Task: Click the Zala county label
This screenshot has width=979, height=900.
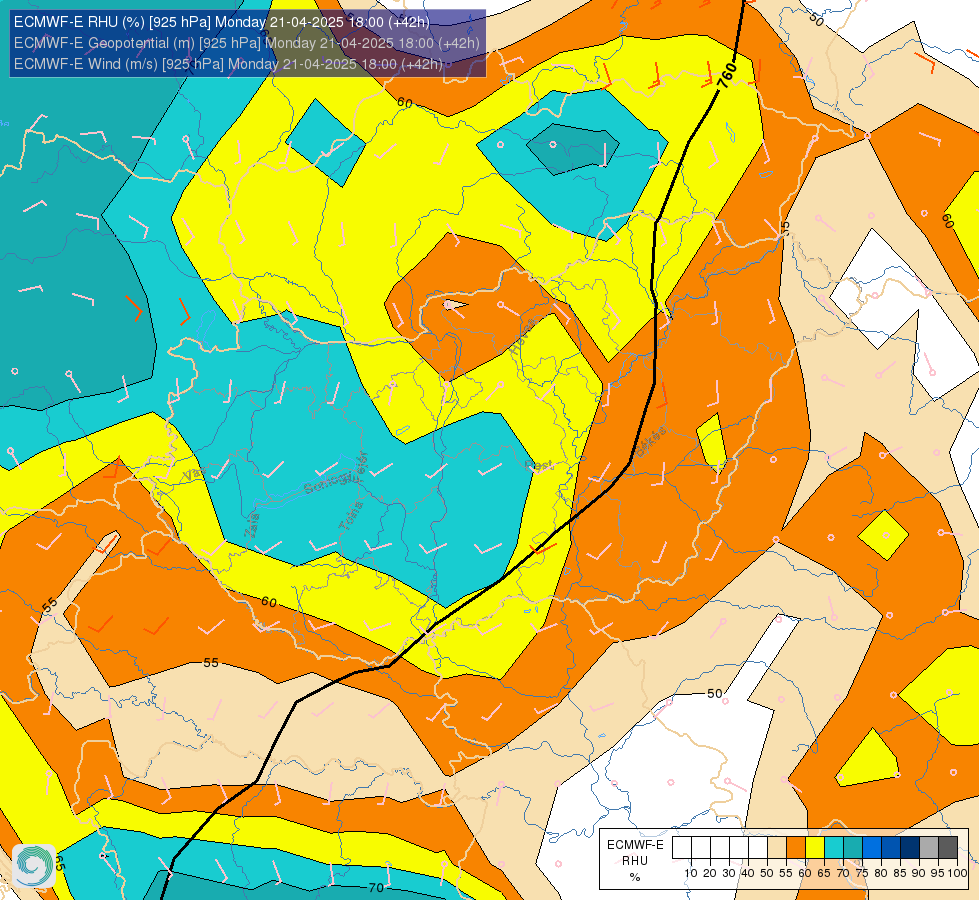Action: (252, 525)
